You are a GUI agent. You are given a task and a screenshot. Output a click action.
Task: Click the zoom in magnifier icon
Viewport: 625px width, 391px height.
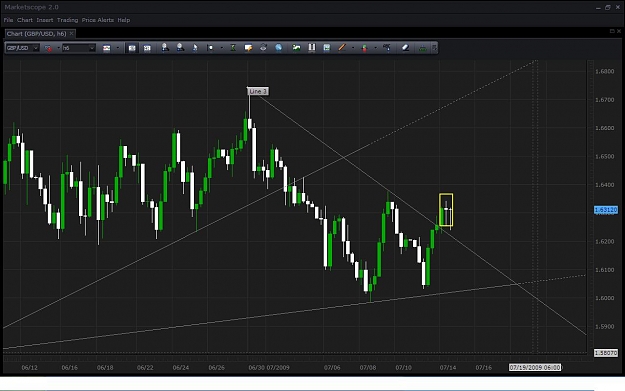tap(165, 47)
